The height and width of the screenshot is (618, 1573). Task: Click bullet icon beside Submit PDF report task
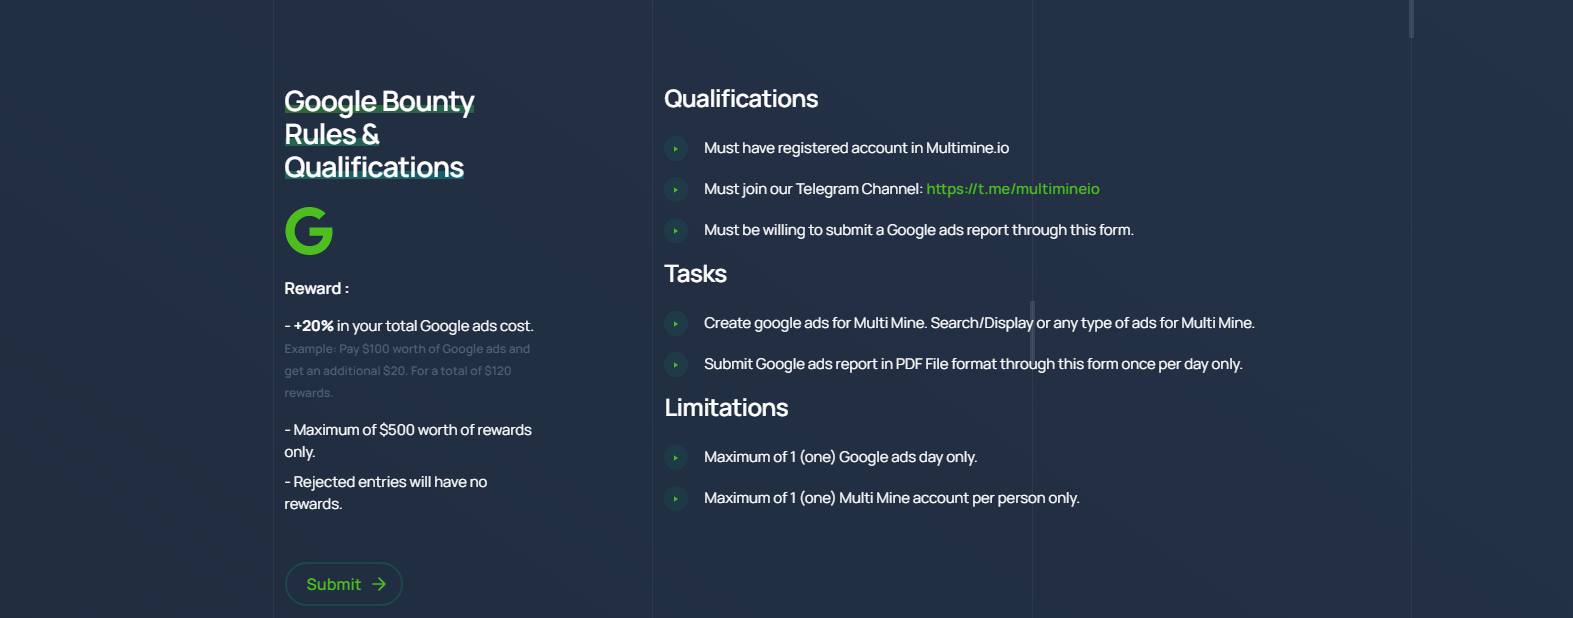pos(676,365)
